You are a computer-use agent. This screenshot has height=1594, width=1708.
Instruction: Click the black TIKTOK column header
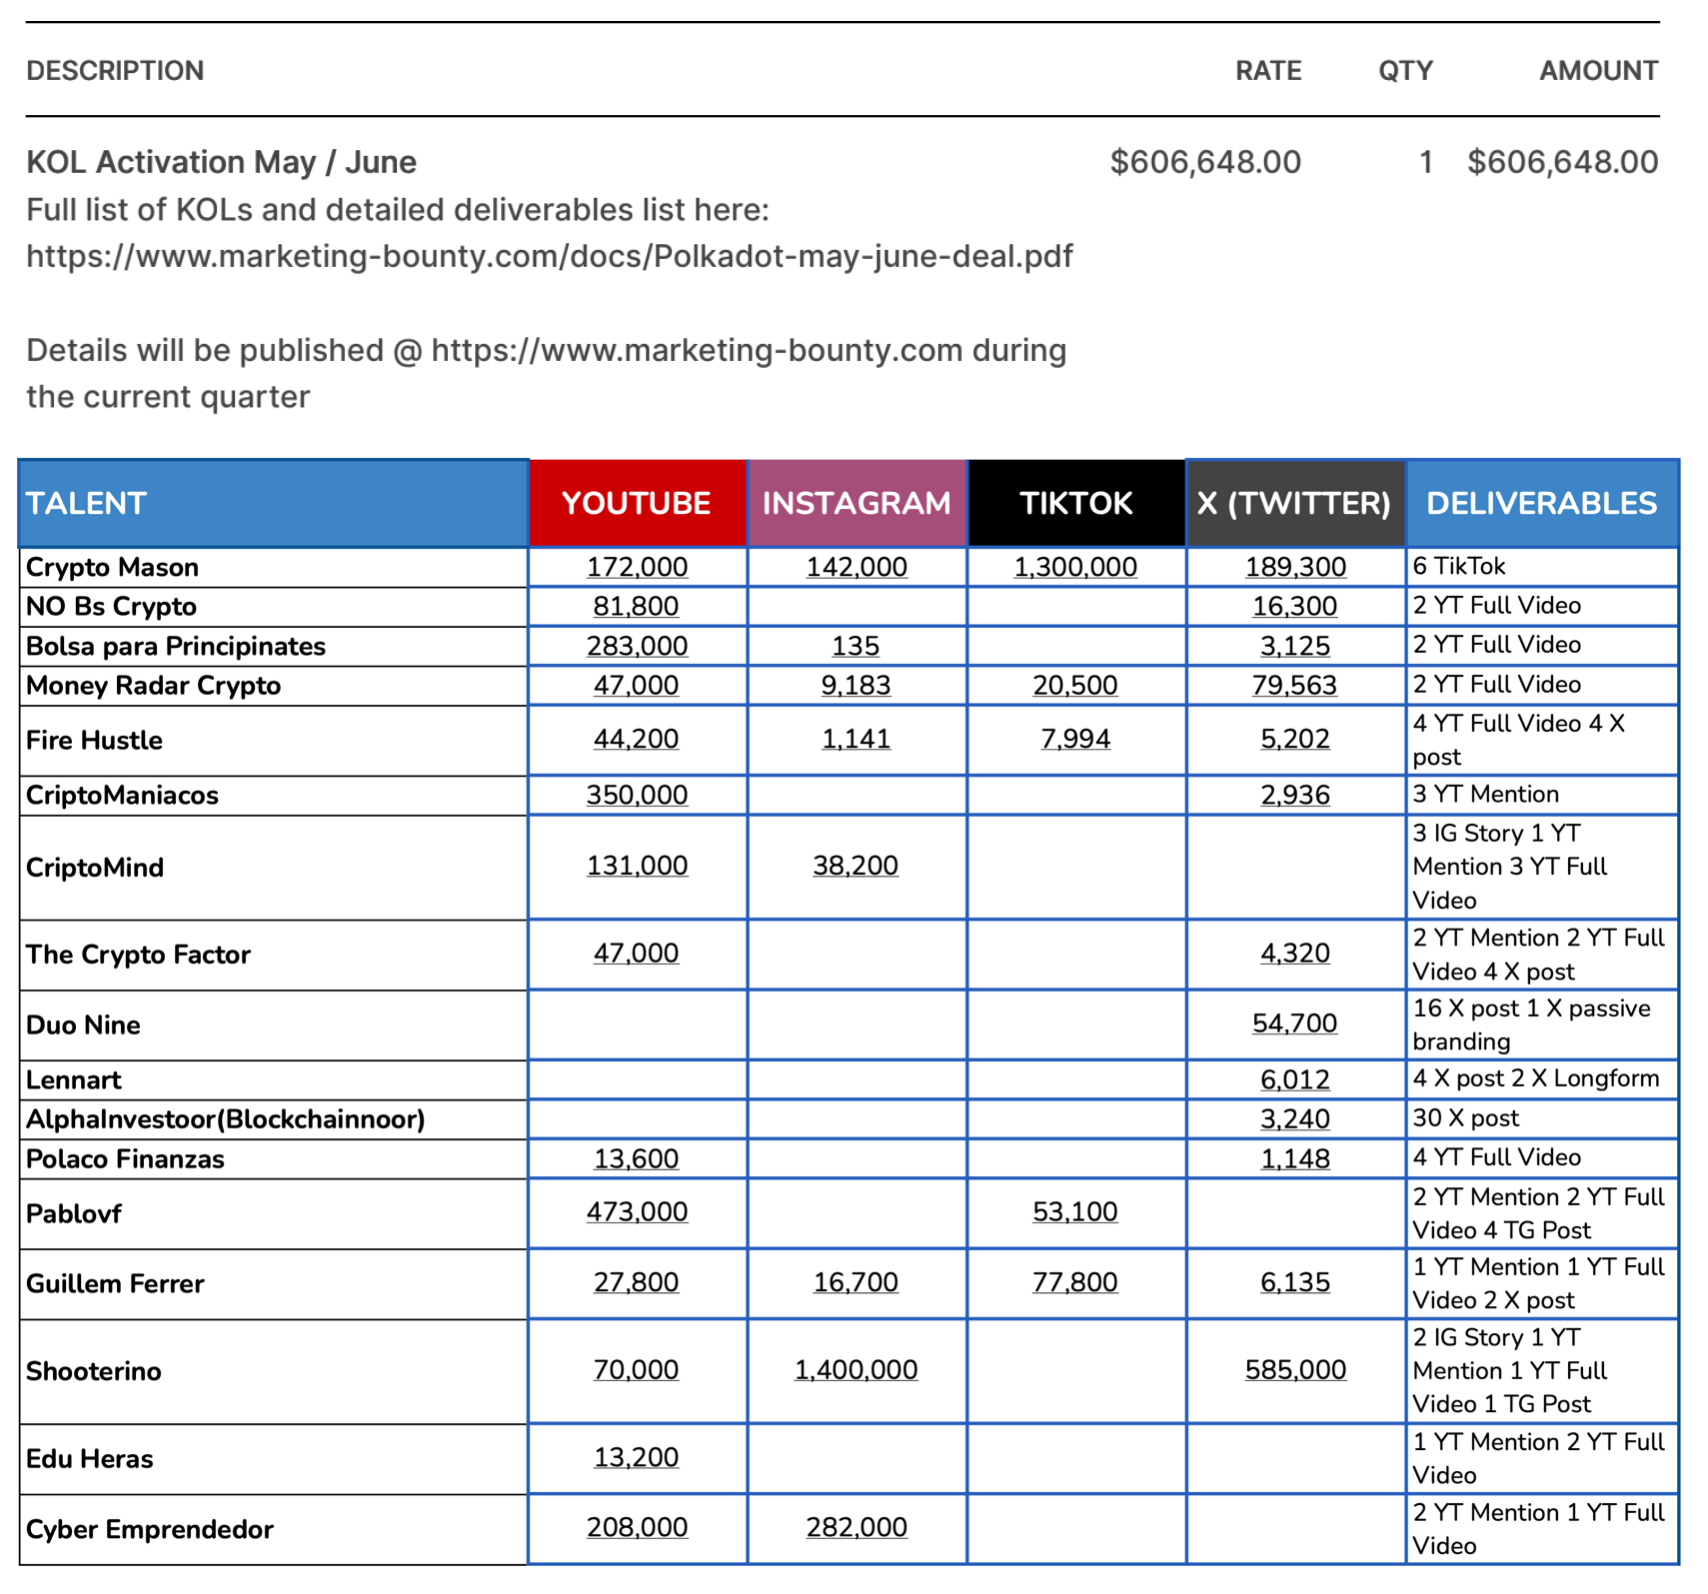tap(1075, 503)
